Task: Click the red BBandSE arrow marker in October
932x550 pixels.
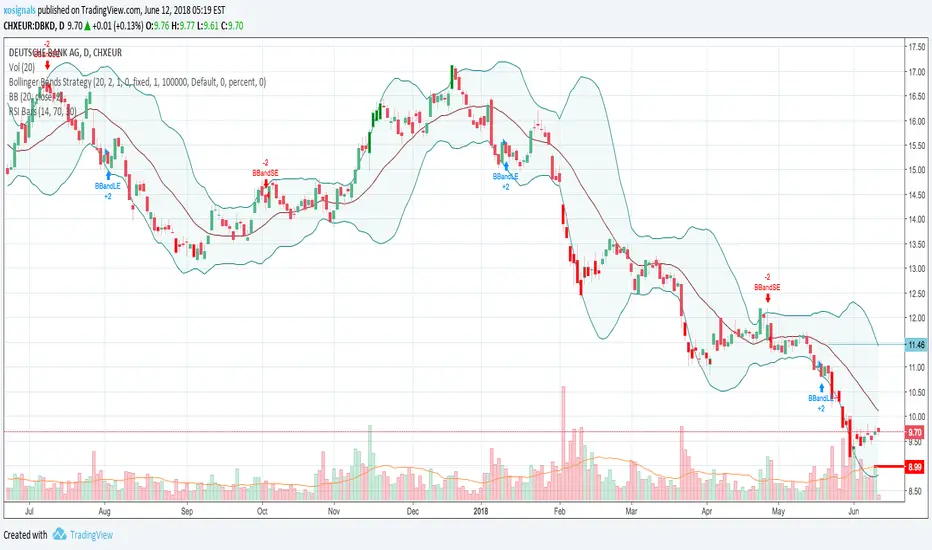Action: [265, 183]
